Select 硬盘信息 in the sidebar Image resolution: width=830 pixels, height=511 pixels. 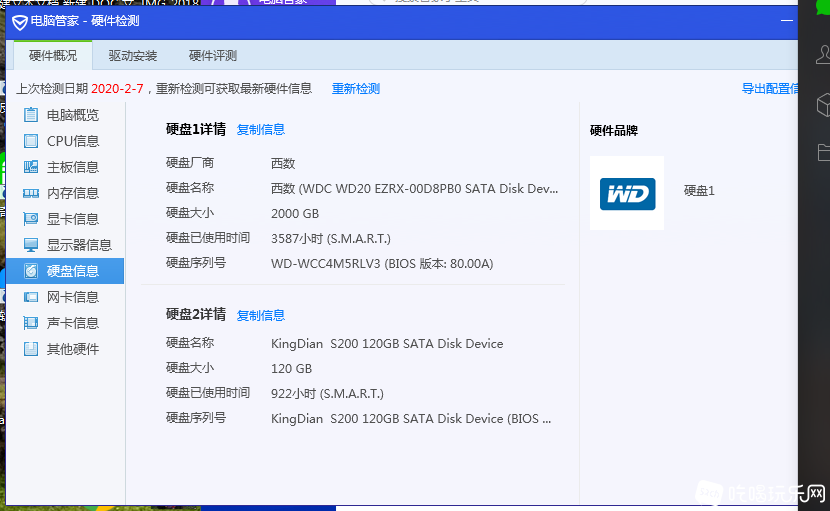click(65, 271)
